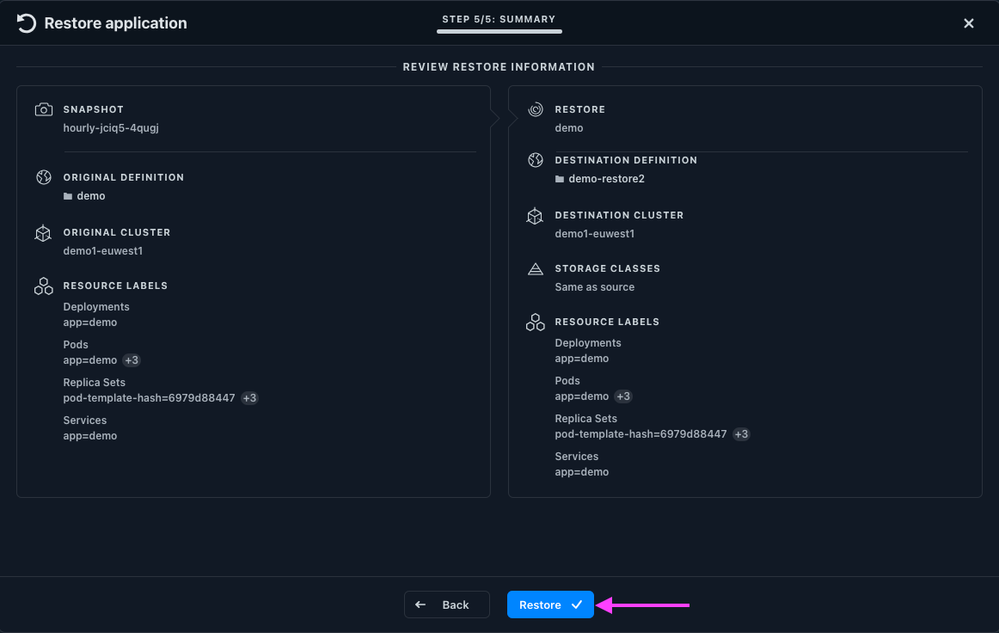Click the Original Definition globe icon
The height and width of the screenshot is (633, 999).
[43, 177]
